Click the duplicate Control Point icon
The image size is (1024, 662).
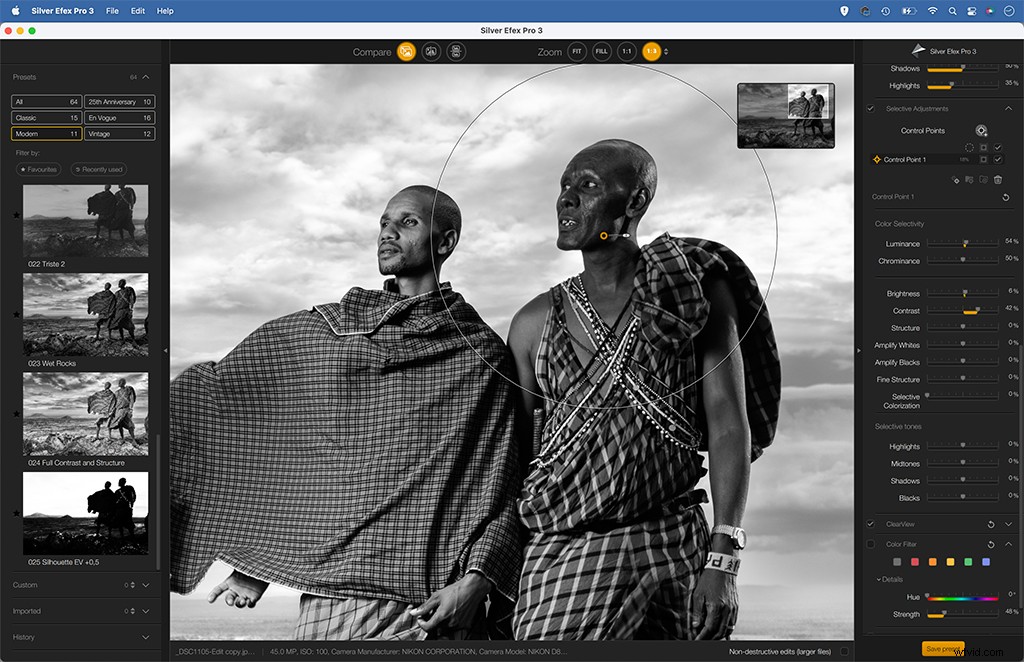pyautogui.click(x=984, y=180)
